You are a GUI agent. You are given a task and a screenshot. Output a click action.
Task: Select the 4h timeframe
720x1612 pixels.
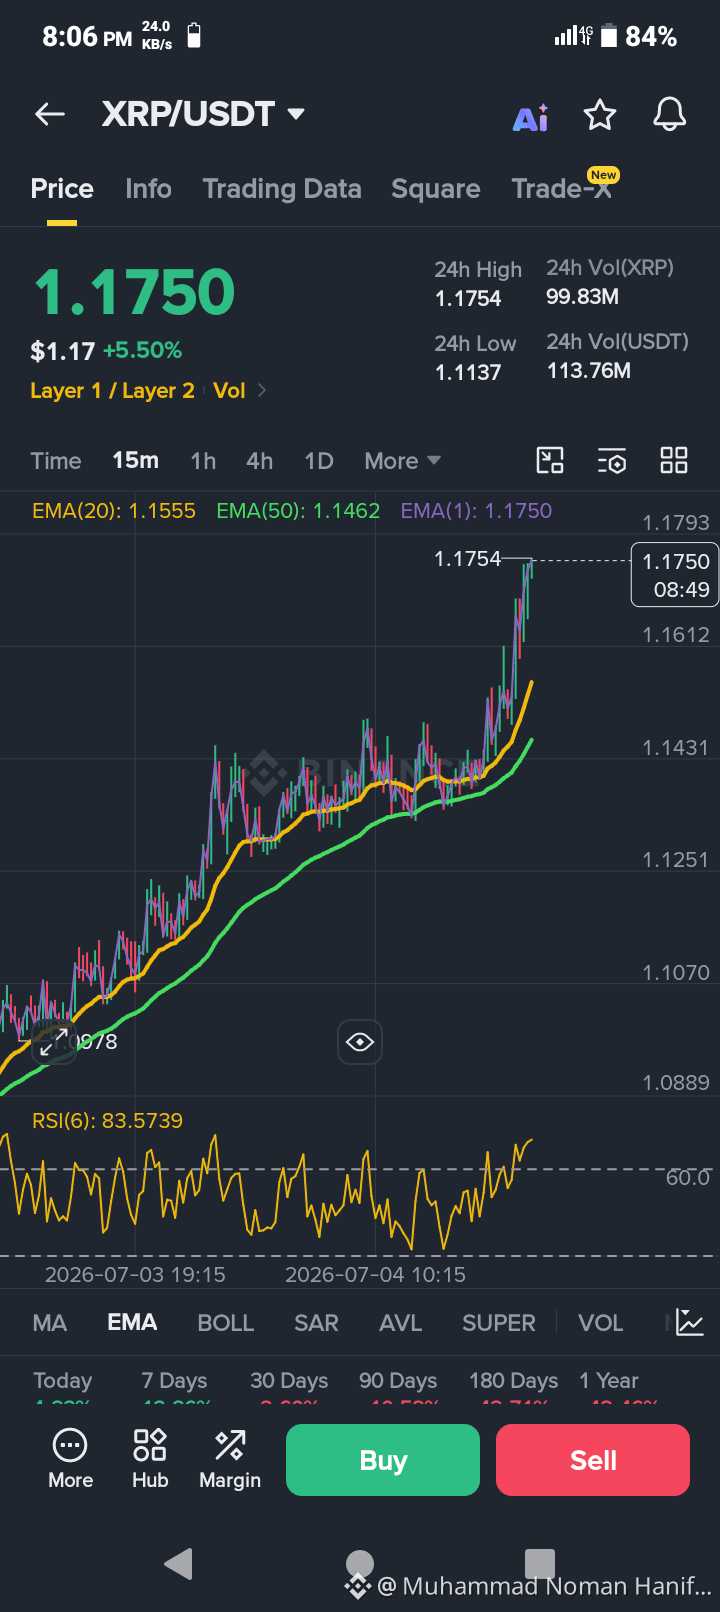coord(260,461)
